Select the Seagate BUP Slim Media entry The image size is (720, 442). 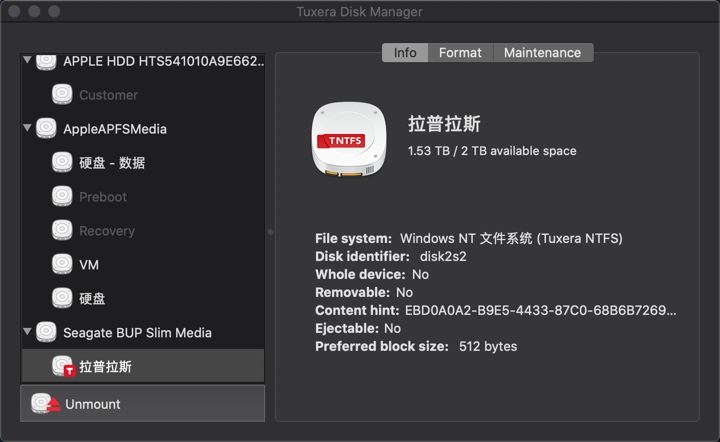coord(143,332)
